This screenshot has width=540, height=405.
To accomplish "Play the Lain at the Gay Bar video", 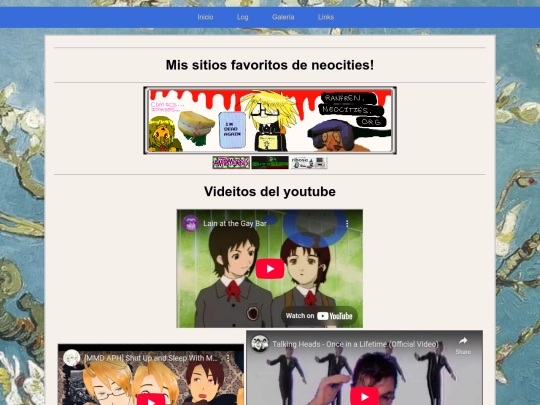I will pos(270,269).
